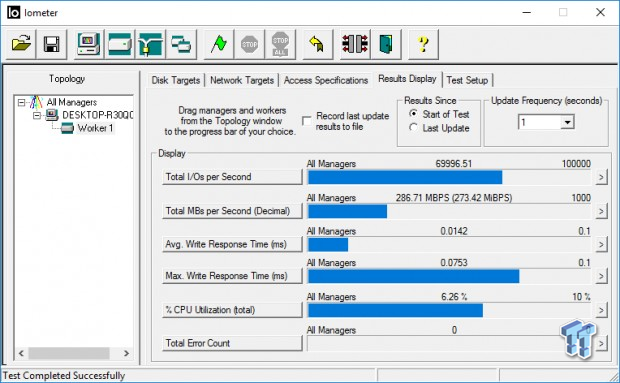Viewport: 620px width, 383px height.
Task: Click the Avg. Write Response Time progress bar
Action: coord(449,245)
